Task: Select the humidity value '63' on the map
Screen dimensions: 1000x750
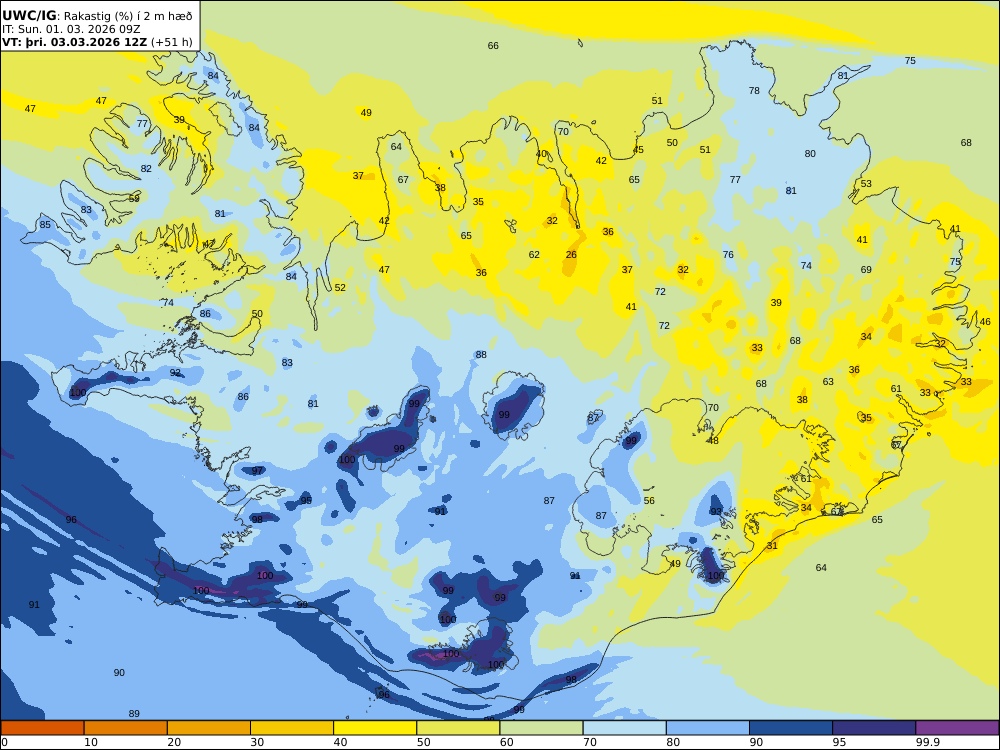Action: click(x=828, y=382)
